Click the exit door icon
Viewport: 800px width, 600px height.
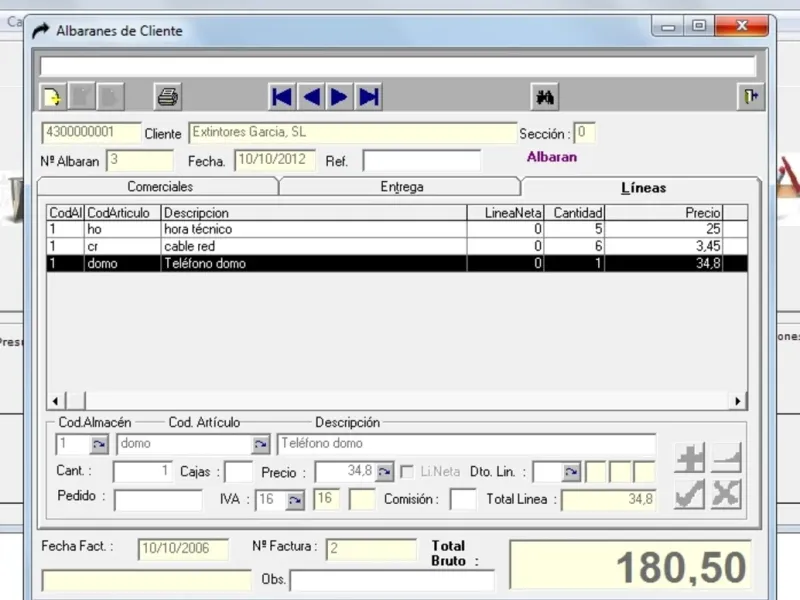pos(750,96)
